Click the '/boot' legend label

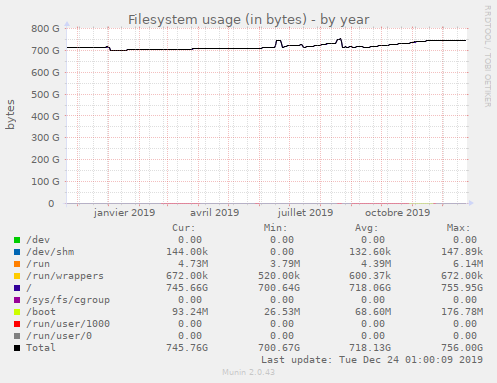[41, 312]
